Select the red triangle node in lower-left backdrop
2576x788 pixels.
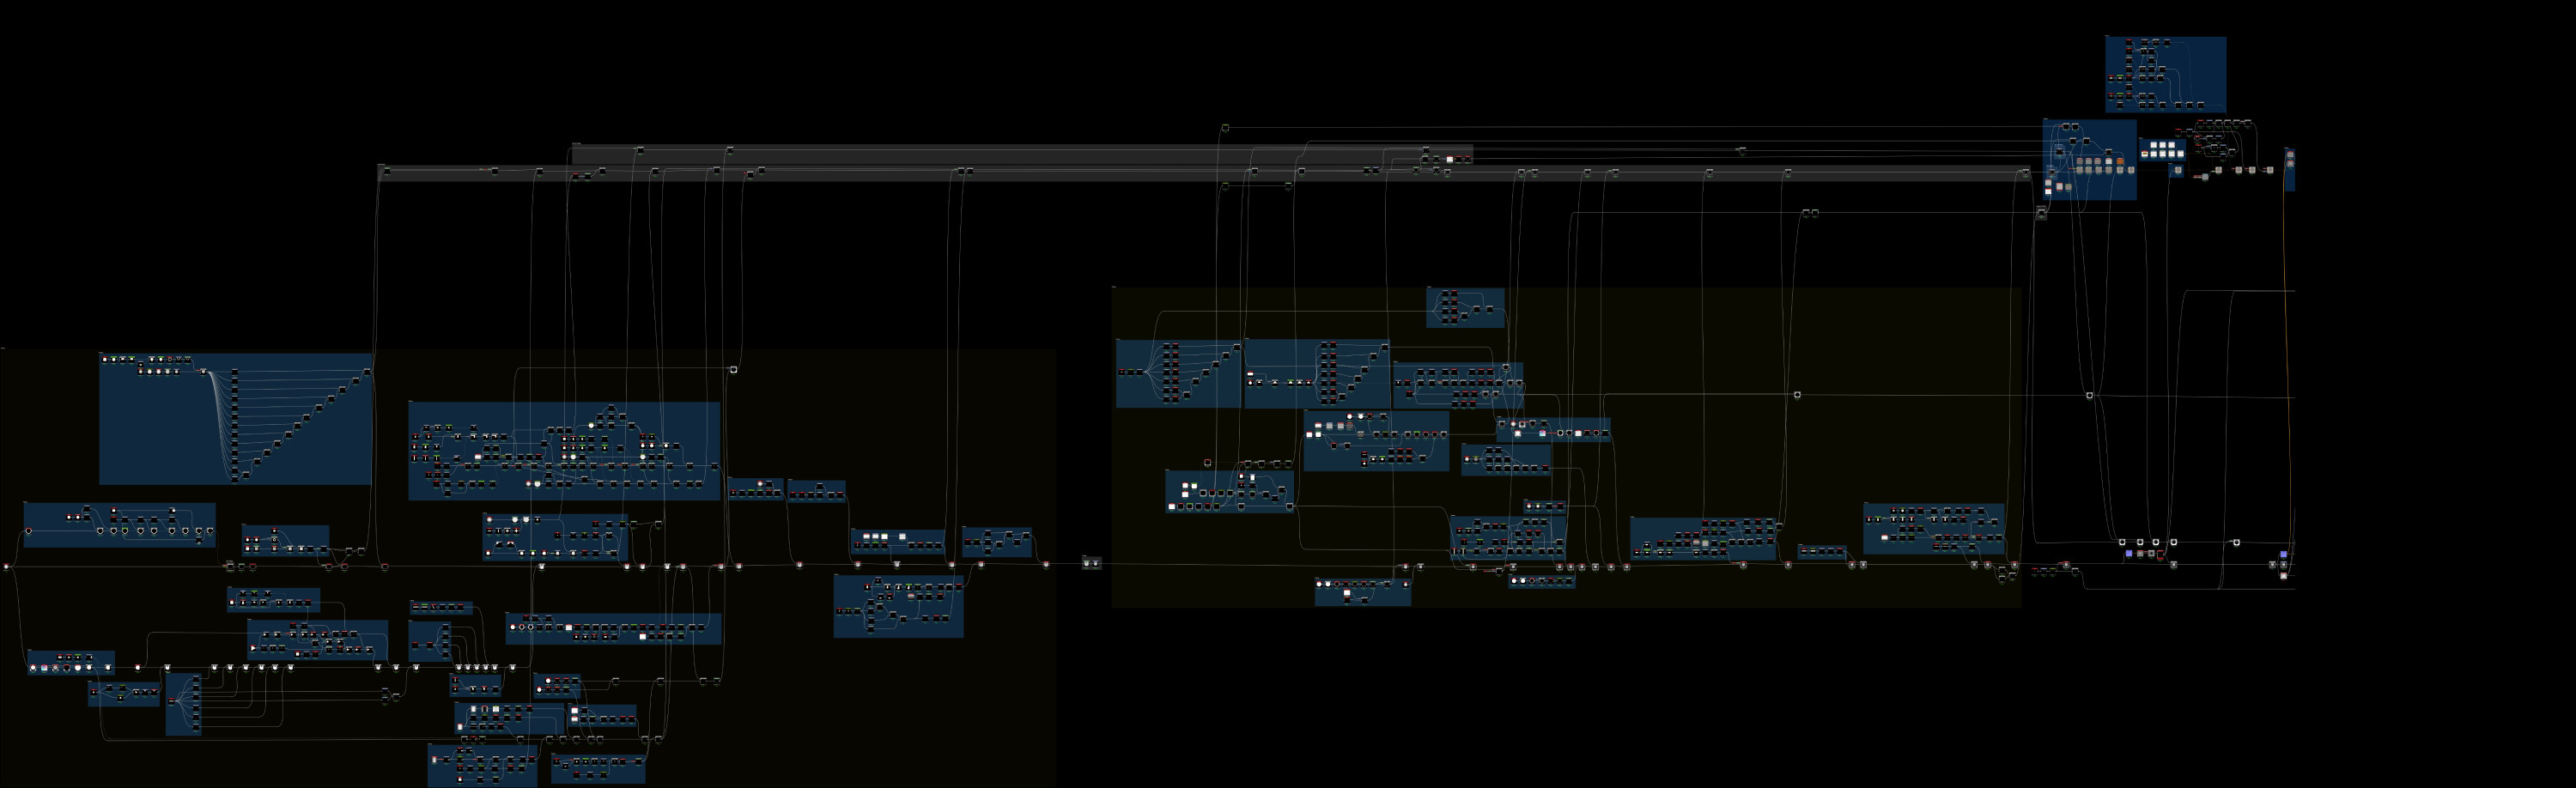(253, 649)
